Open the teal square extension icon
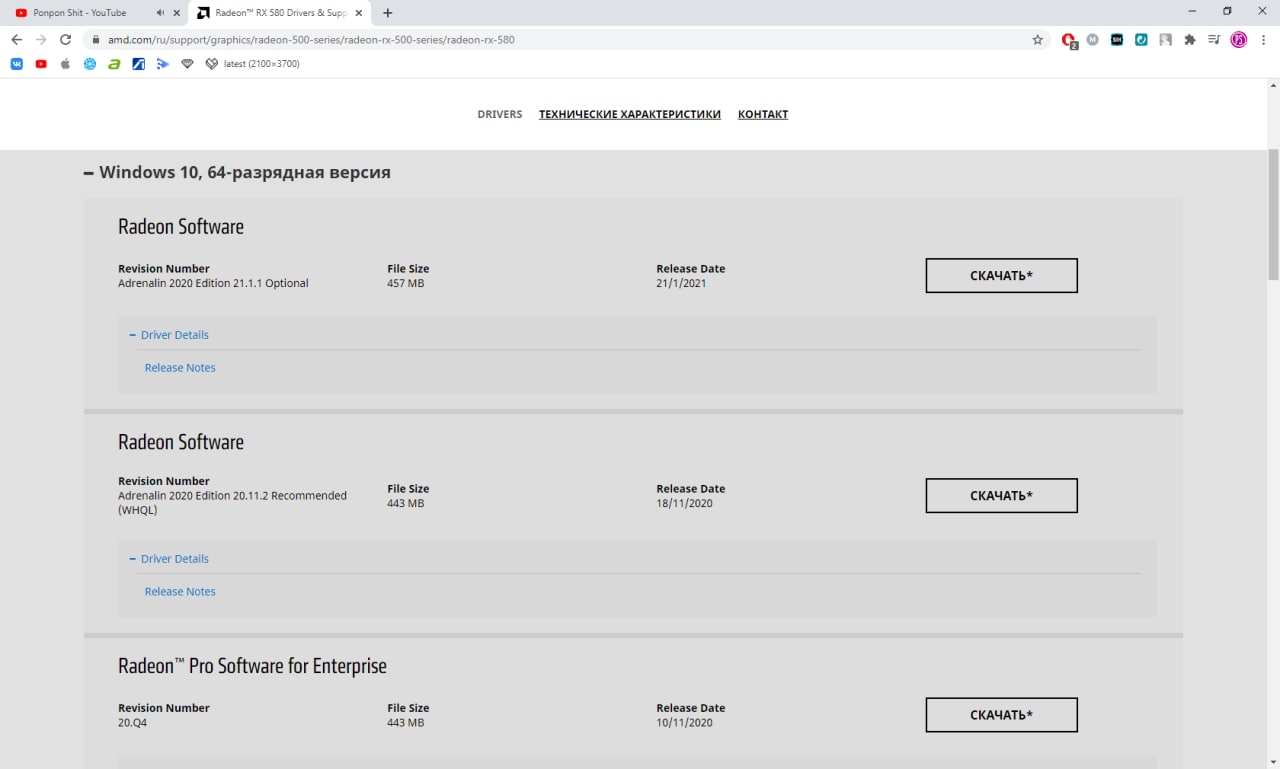 pyautogui.click(x=1141, y=40)
